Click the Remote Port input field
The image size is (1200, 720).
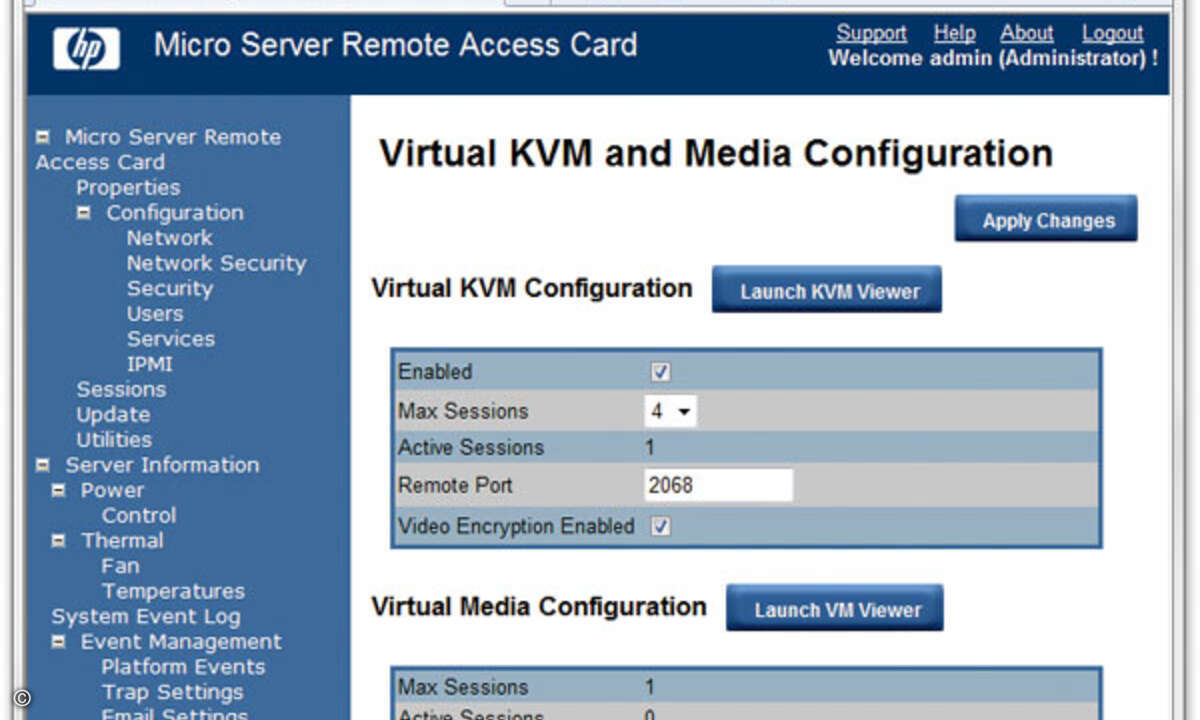click(718, 485)
